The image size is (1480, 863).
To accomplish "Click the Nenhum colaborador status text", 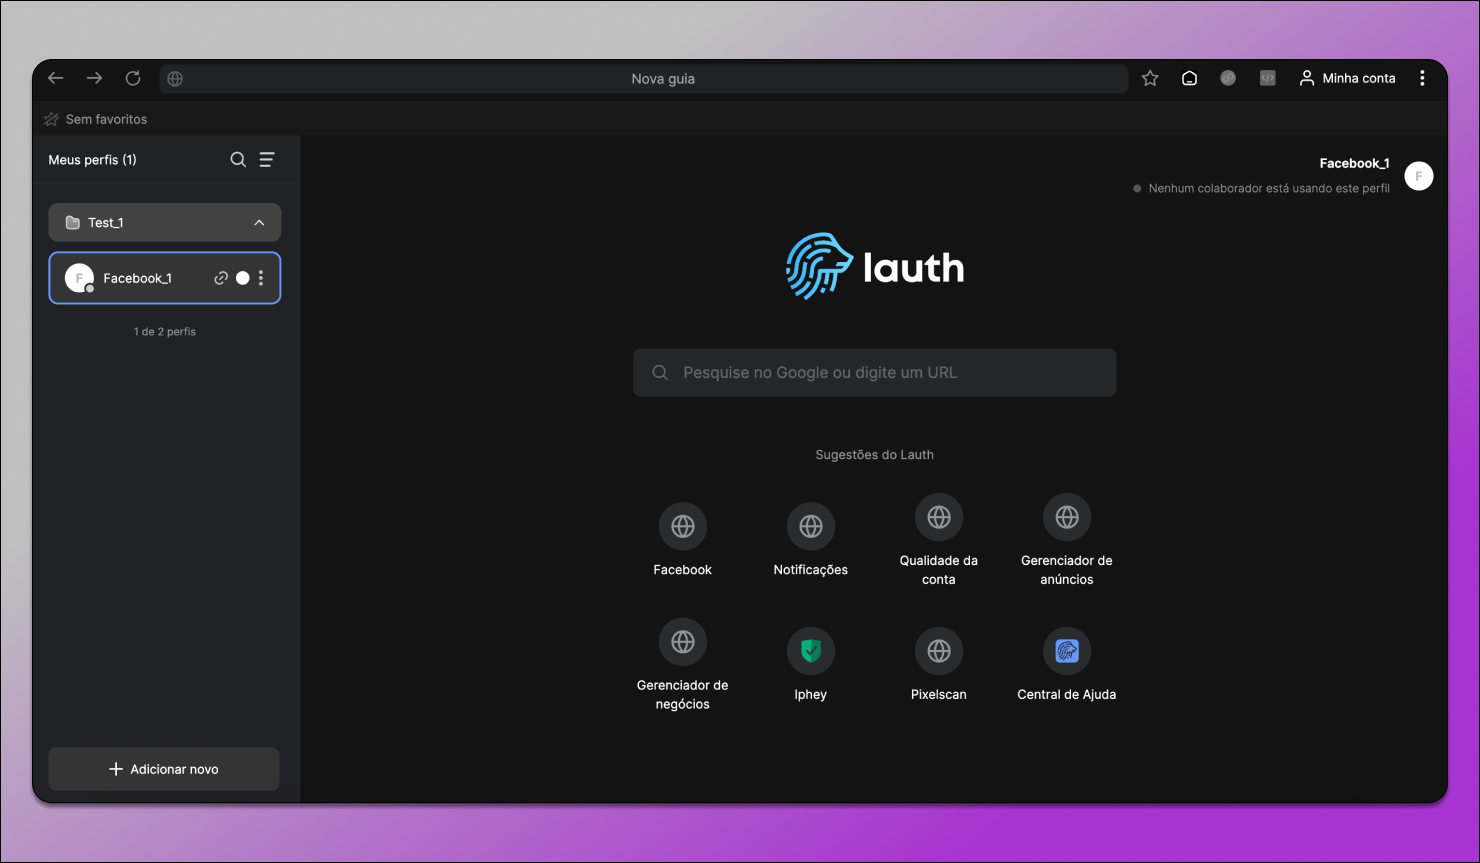I will click(1269, 188).
